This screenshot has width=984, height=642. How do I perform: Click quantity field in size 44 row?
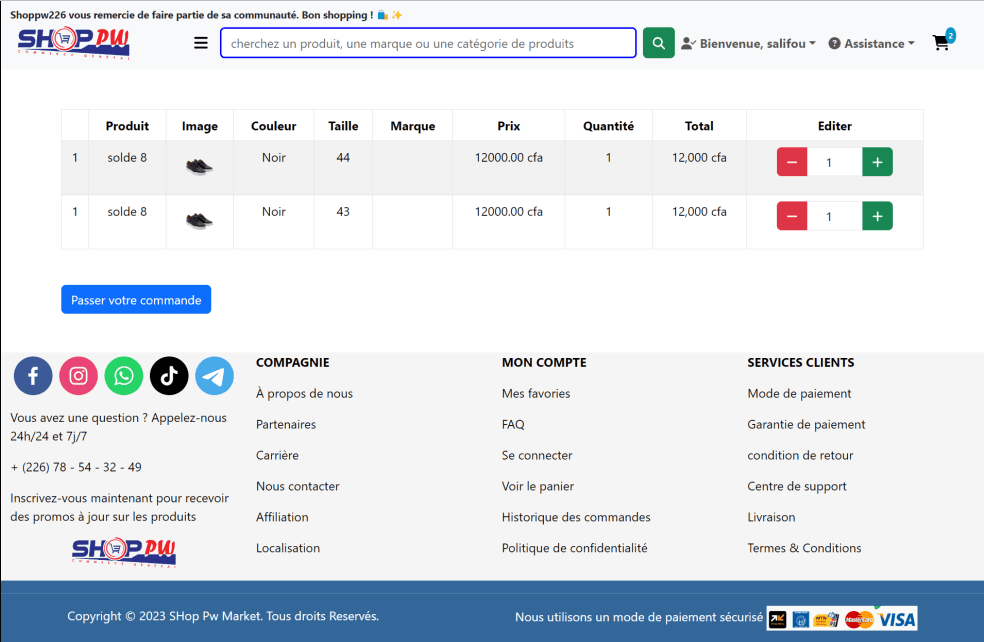(x=835, y=162)
